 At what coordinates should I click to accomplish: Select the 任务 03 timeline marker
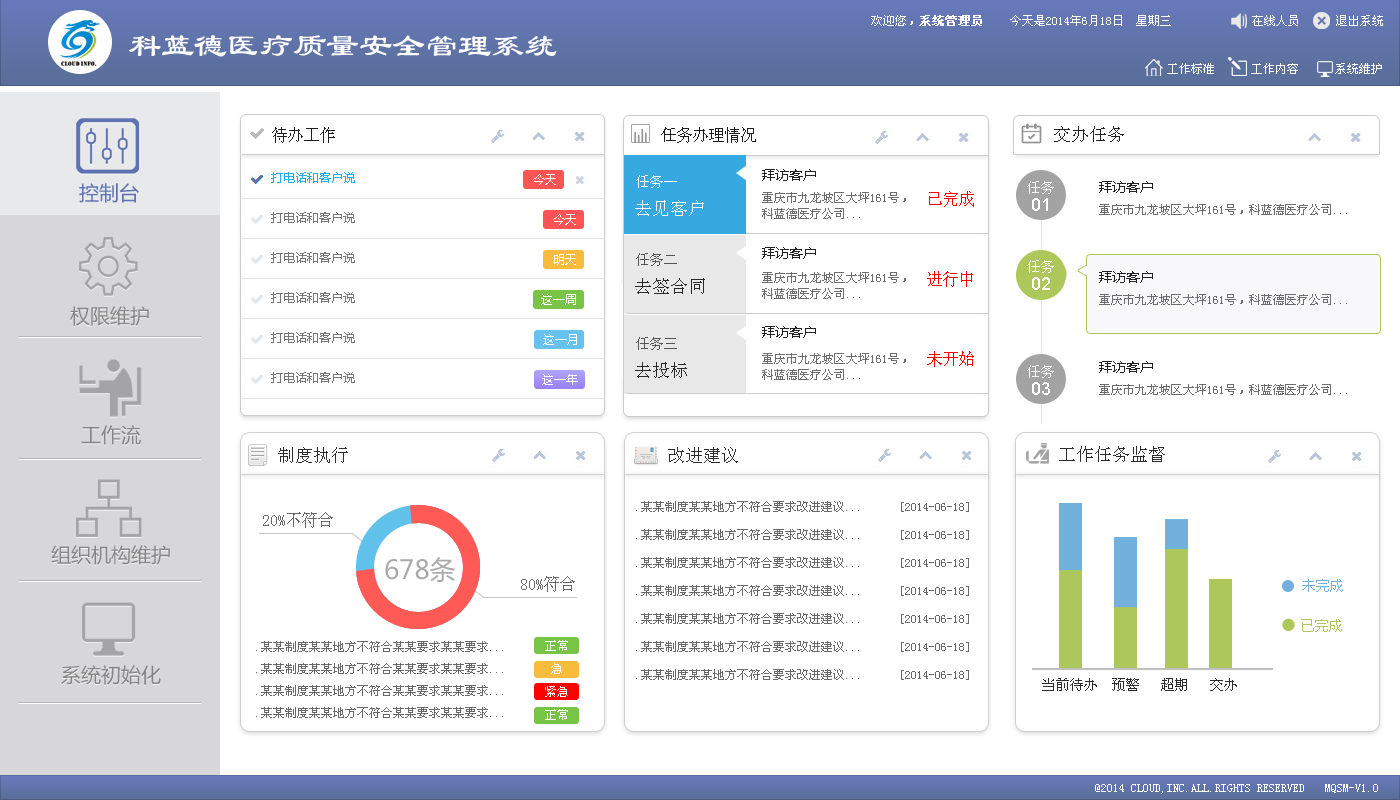[x=1041, y=379]
